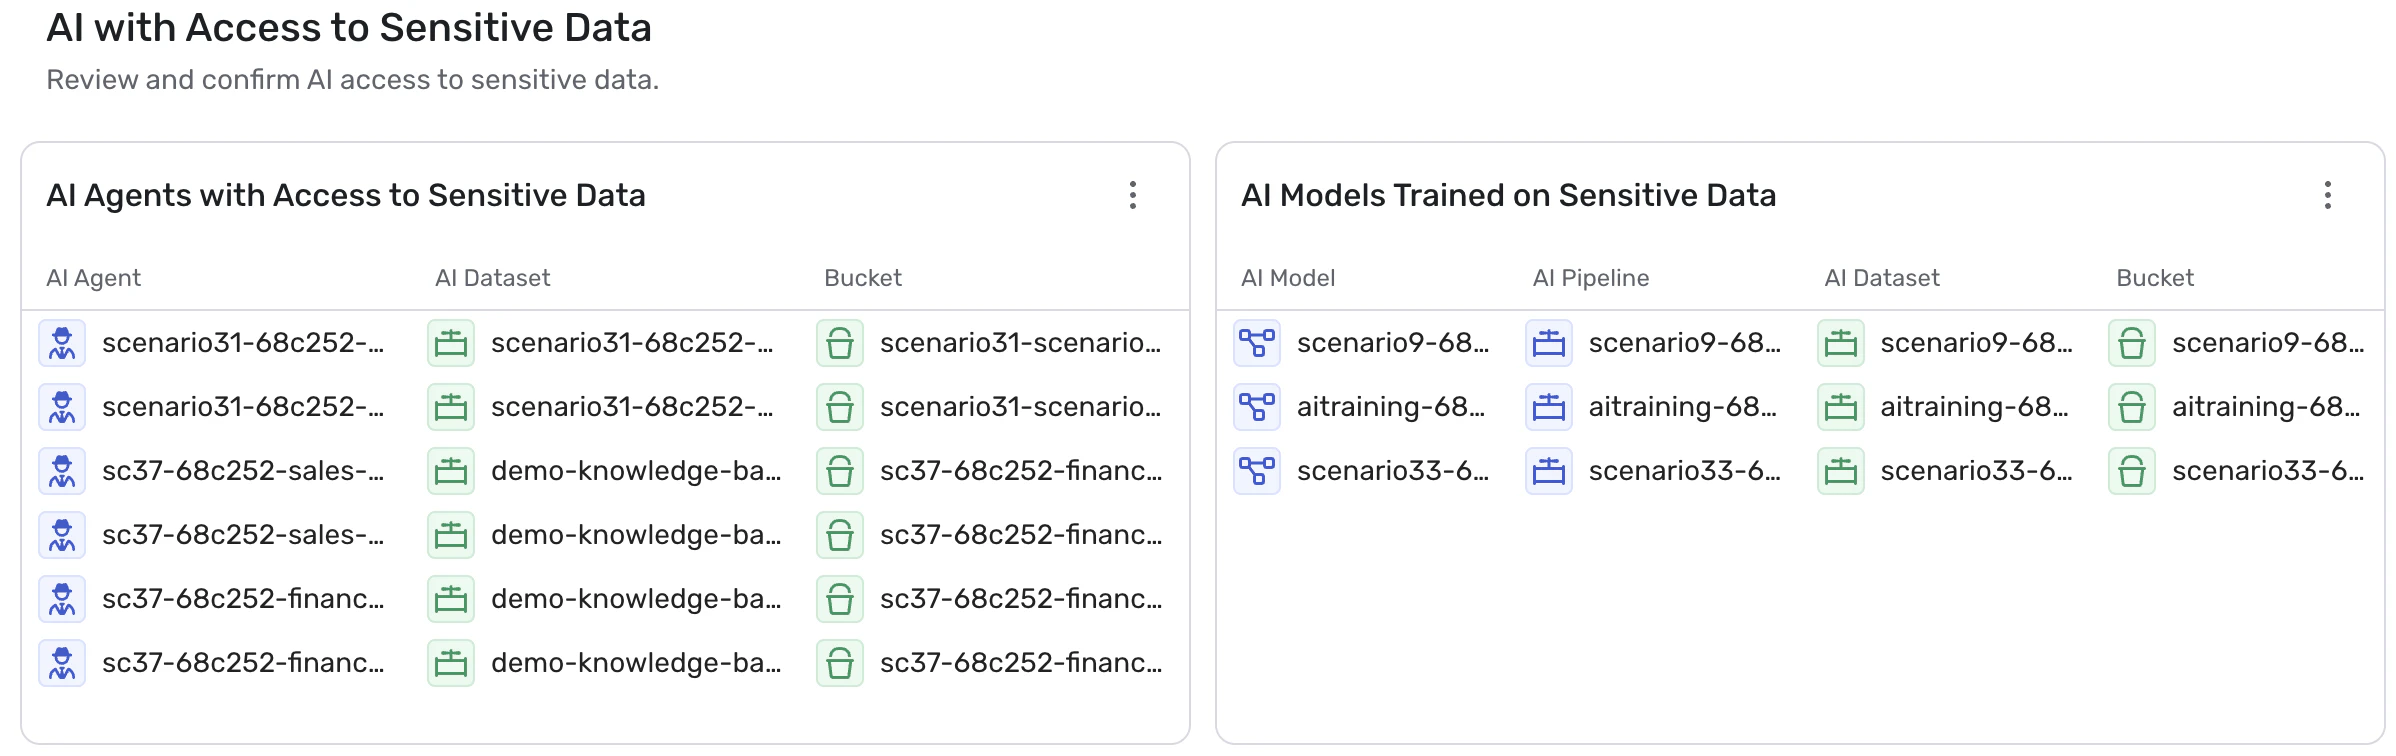
Task: Click the agent icon for the first sc37-68c252-financ agent
Action: 62,599
